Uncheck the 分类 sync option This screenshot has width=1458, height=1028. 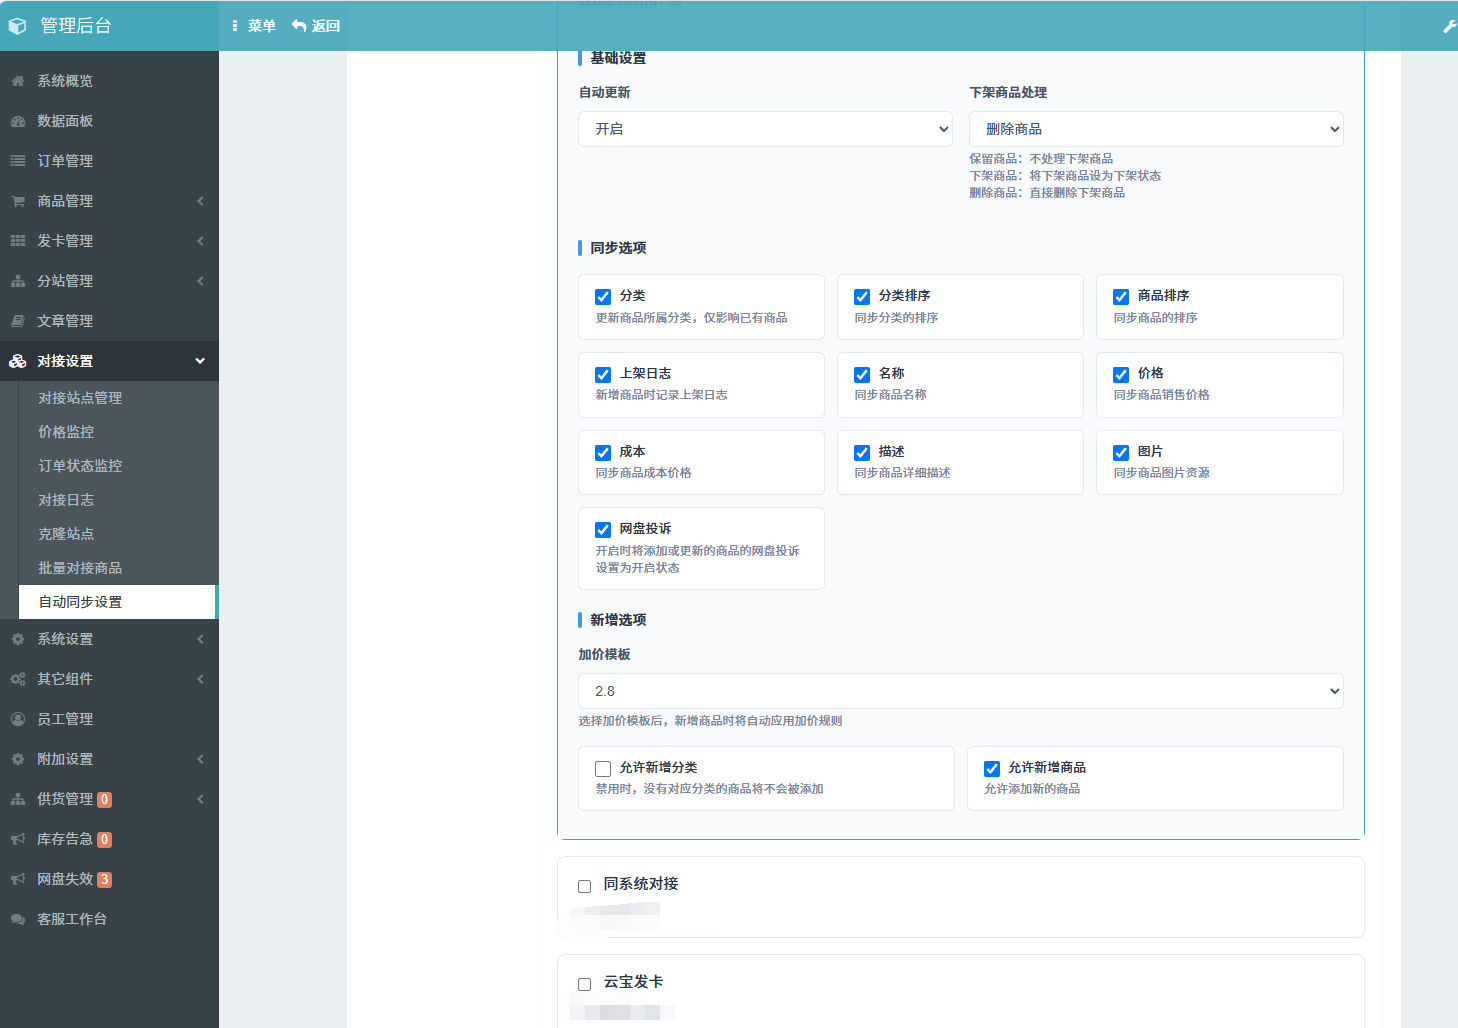[x=603, y=297]
